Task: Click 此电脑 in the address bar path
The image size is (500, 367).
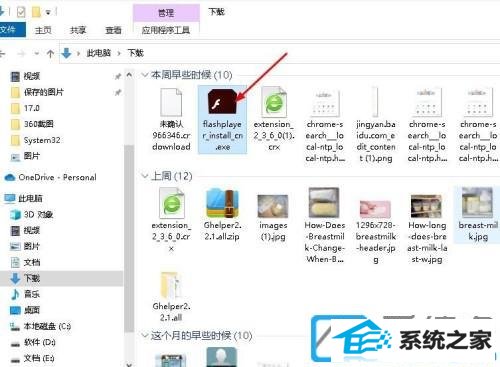Action: [98, 53]
